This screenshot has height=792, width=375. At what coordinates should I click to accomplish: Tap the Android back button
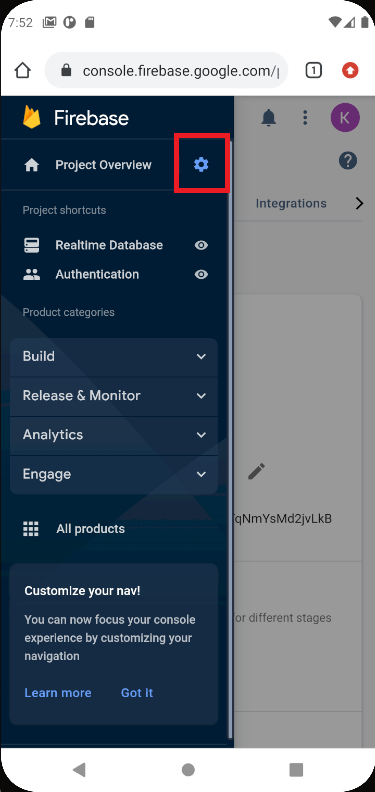[79, 769]
